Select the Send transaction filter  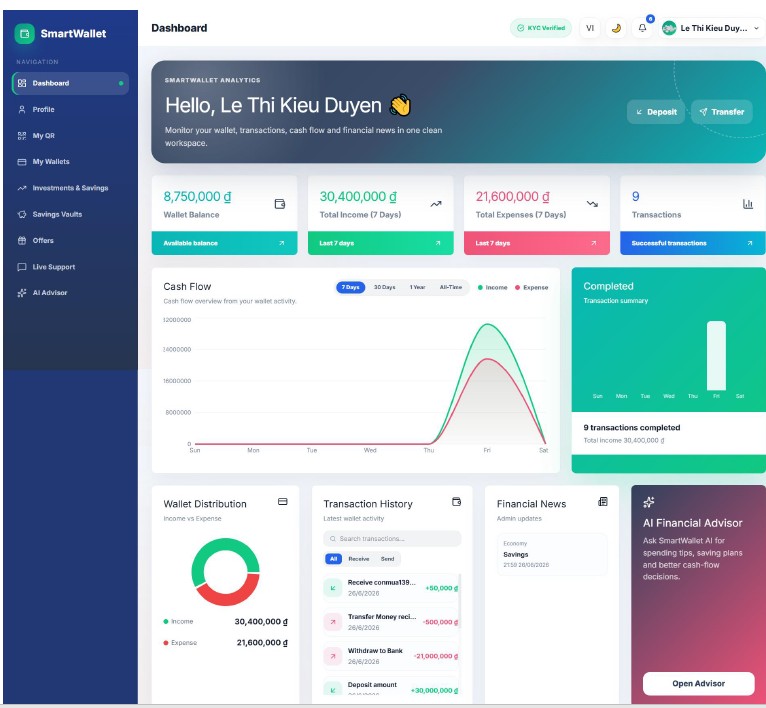[387, 558]
